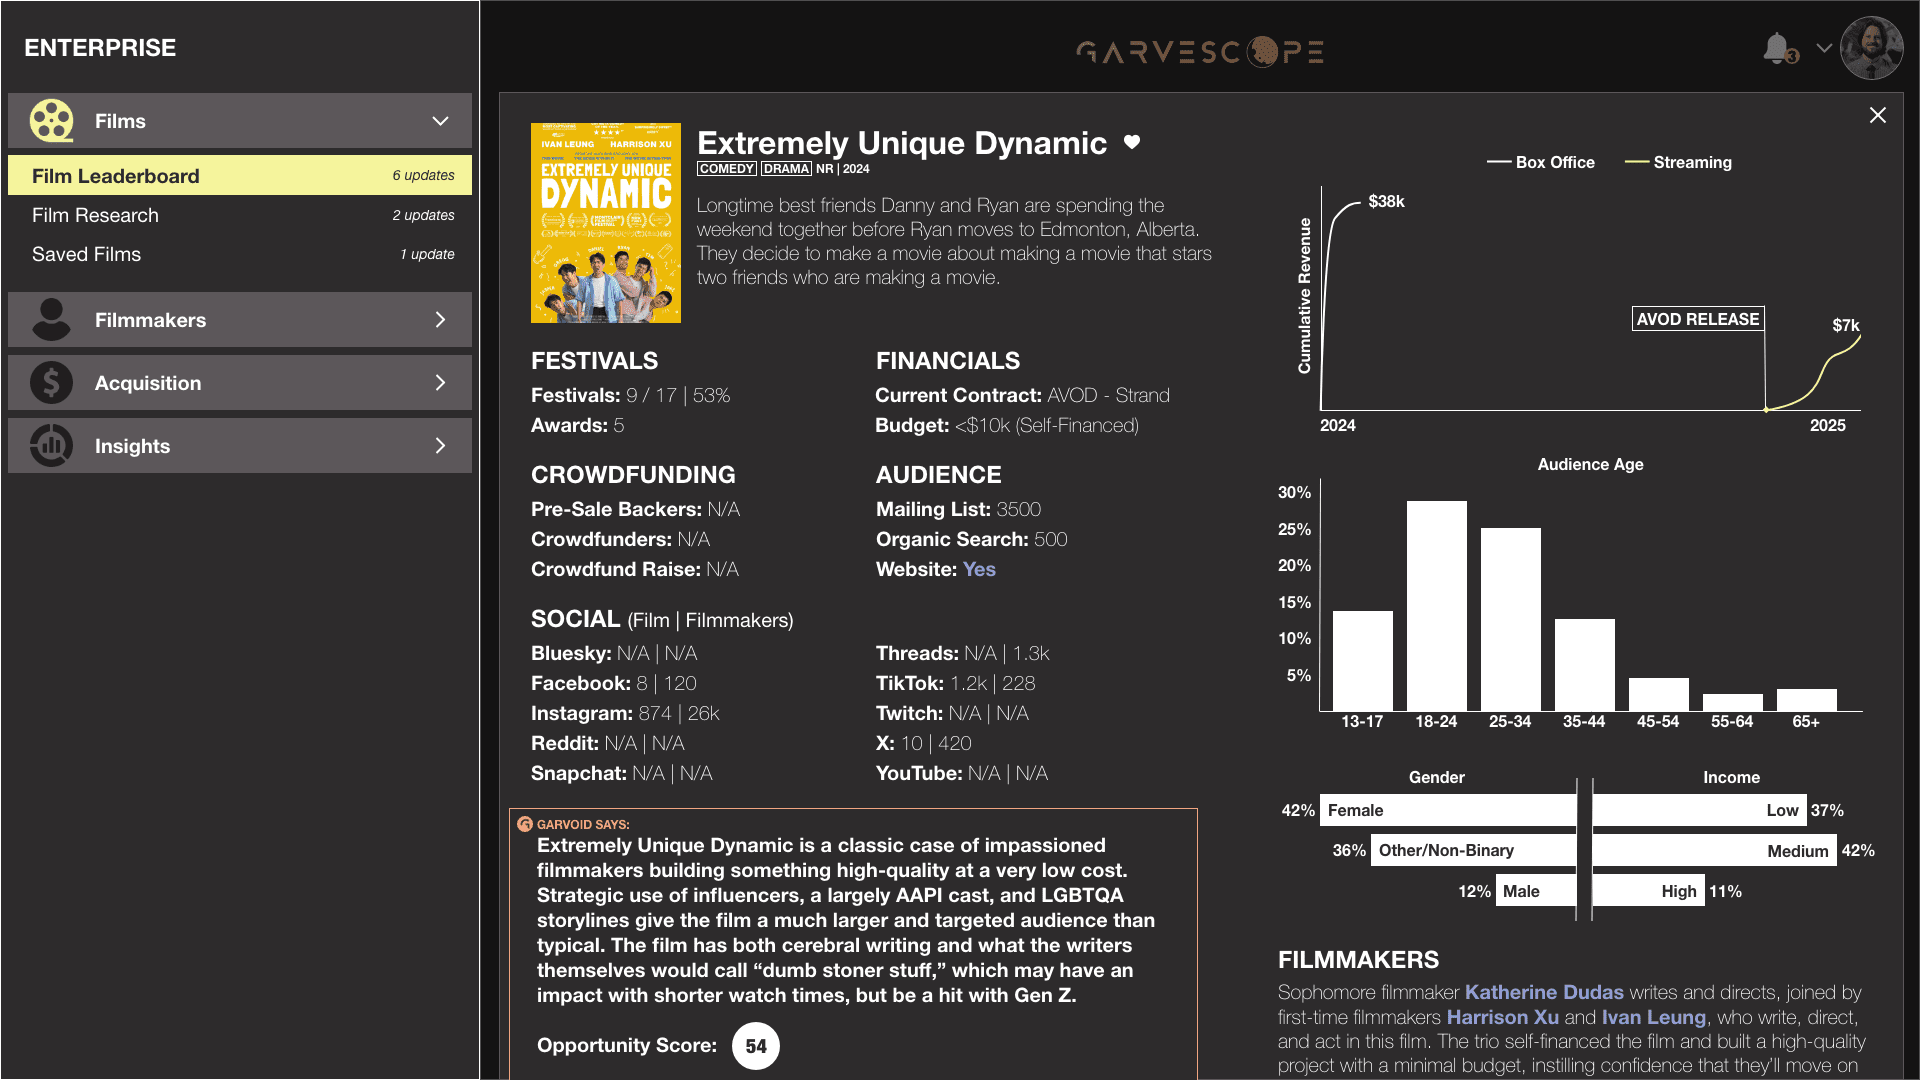The image size is (1920, 1080).
Task: Click the High income bar
Action: tap(1649, 891)
